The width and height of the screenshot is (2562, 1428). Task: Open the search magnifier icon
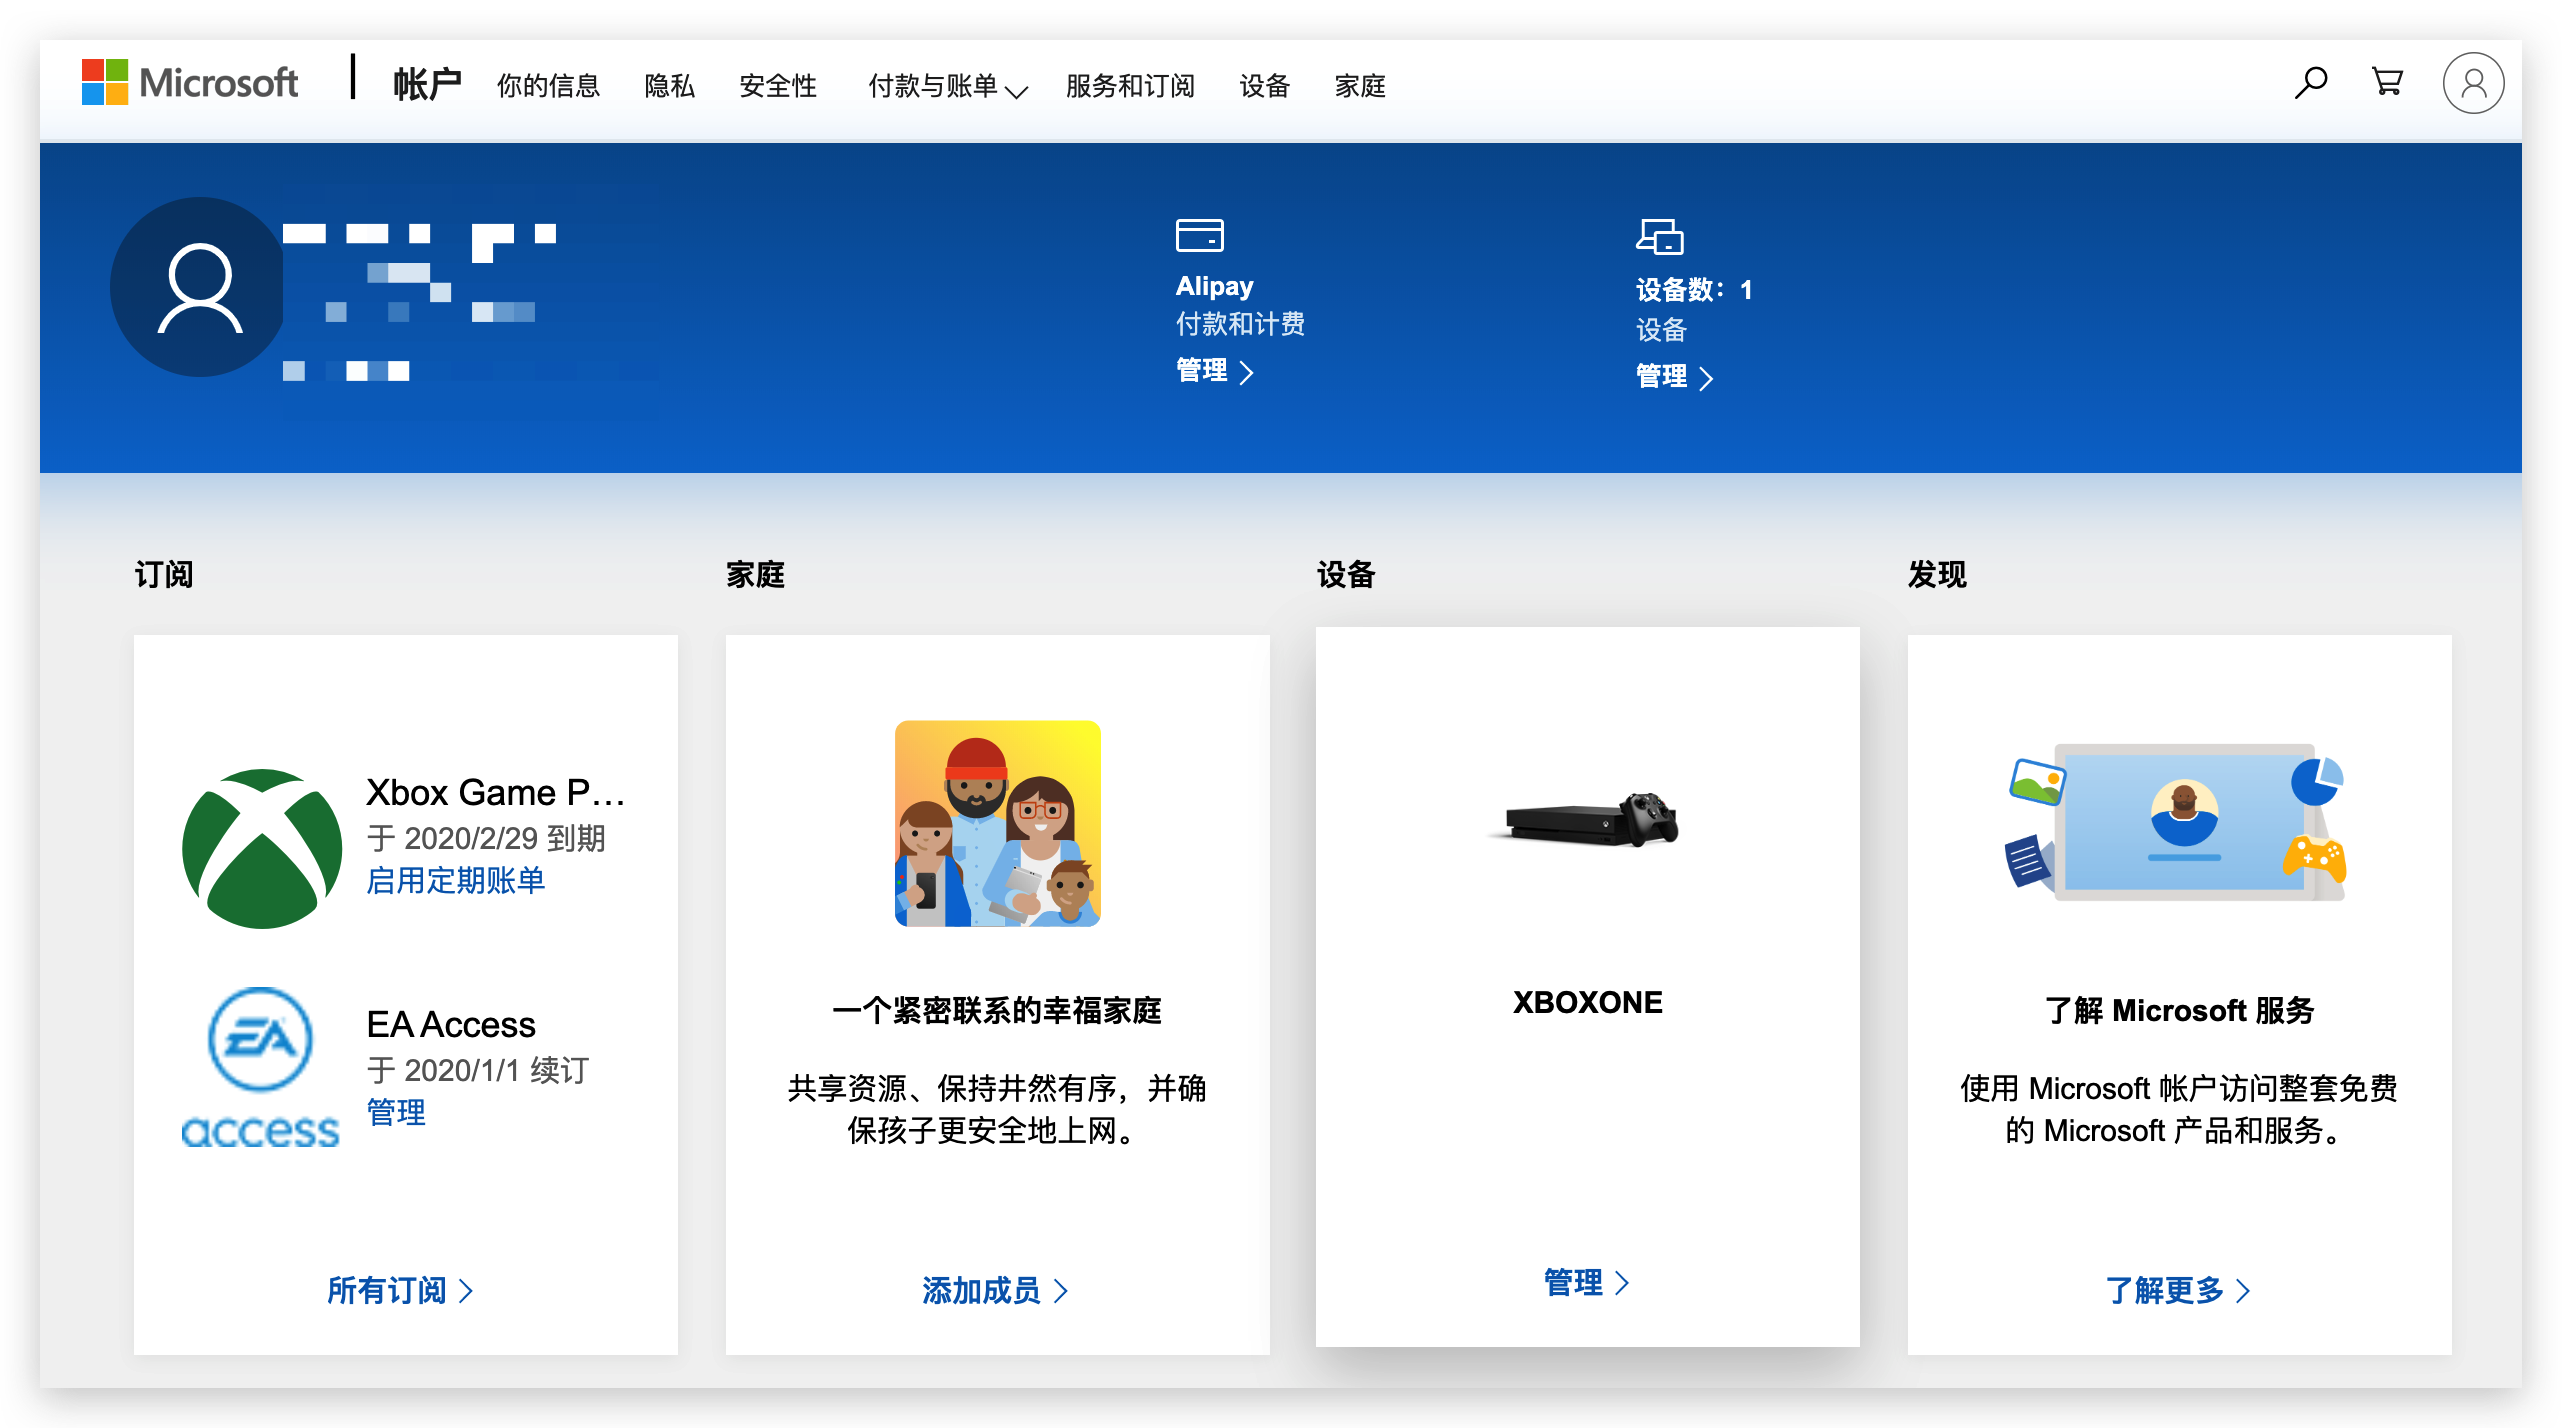(2311, 82)
